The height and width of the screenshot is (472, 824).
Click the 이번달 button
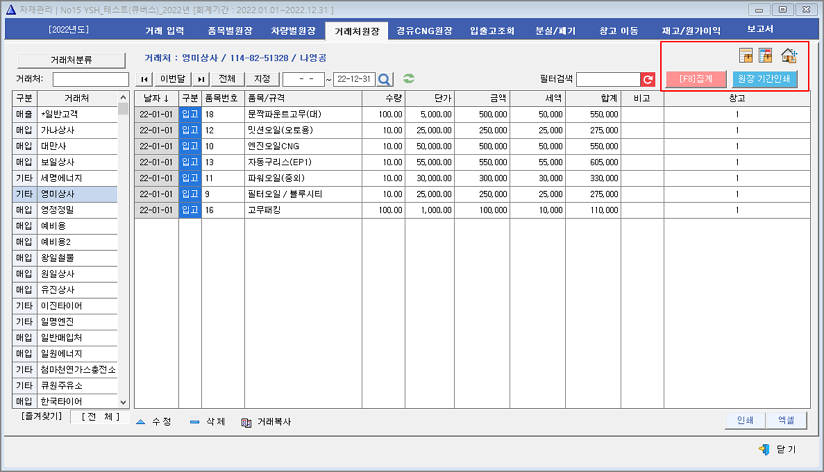(172, 79)
